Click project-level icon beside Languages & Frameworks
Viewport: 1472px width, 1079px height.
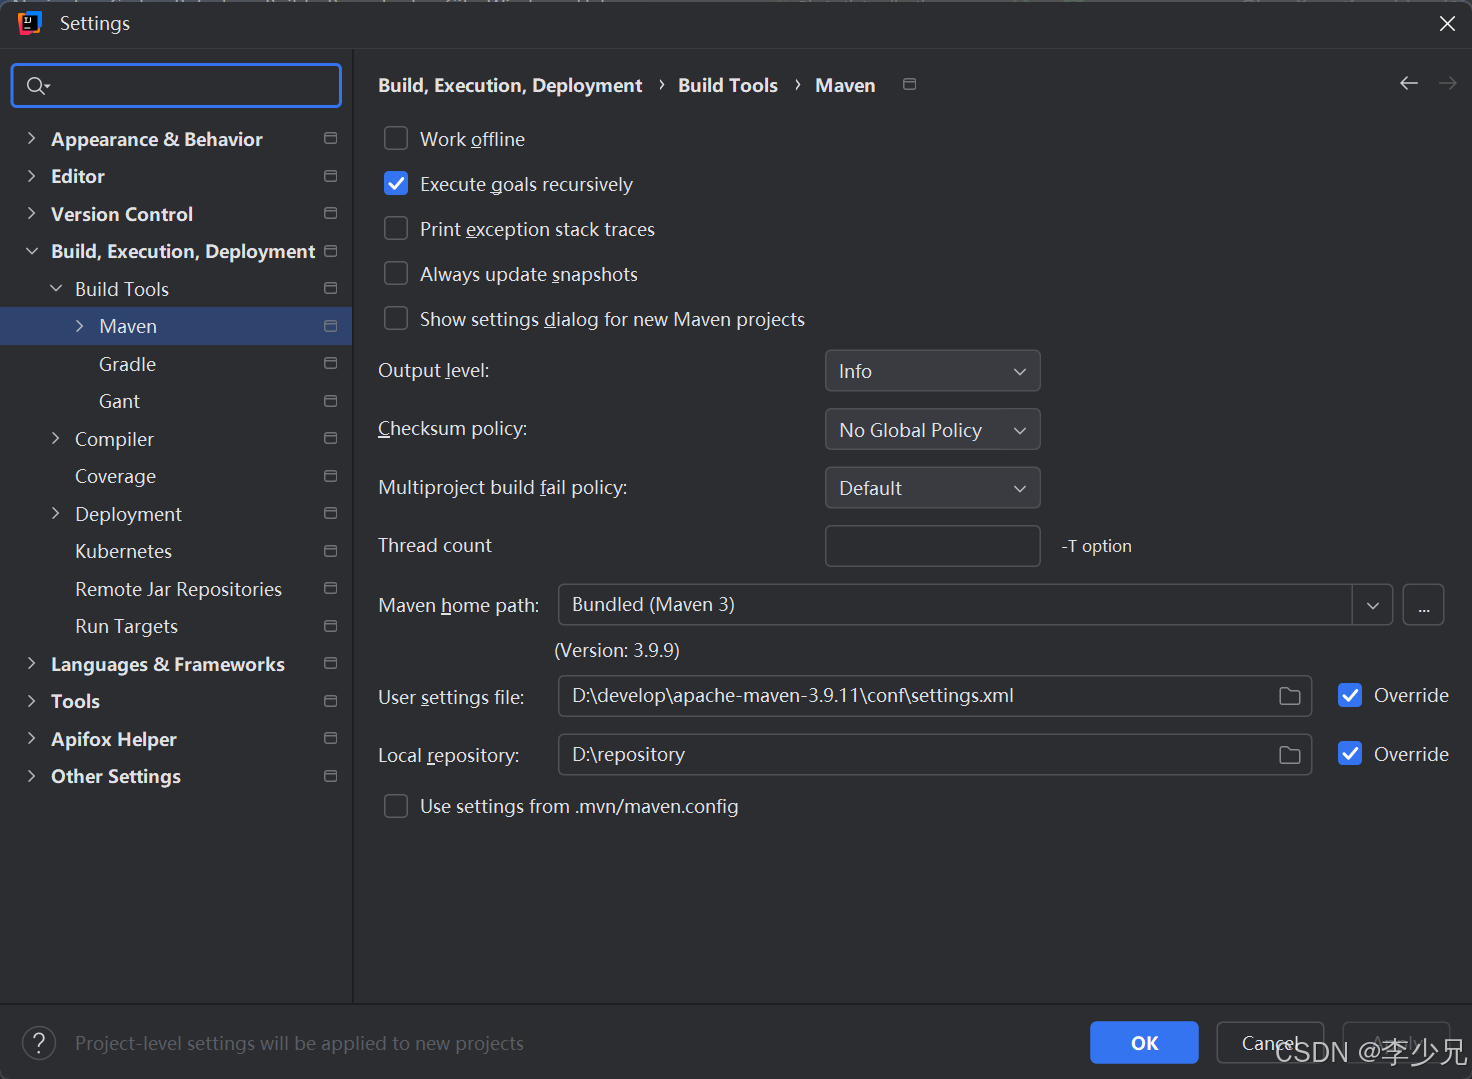coord(331,663)
